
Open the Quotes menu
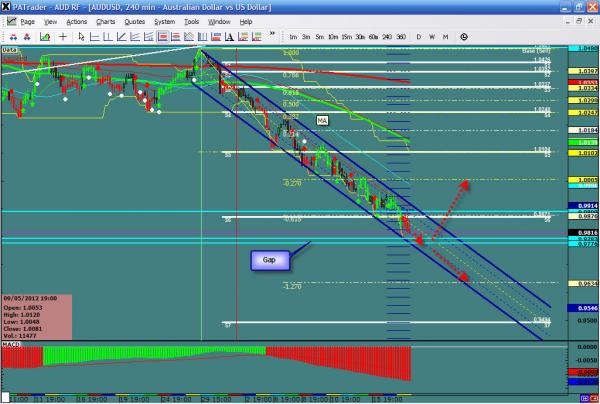pyautogui.click(x=134, y=21)
